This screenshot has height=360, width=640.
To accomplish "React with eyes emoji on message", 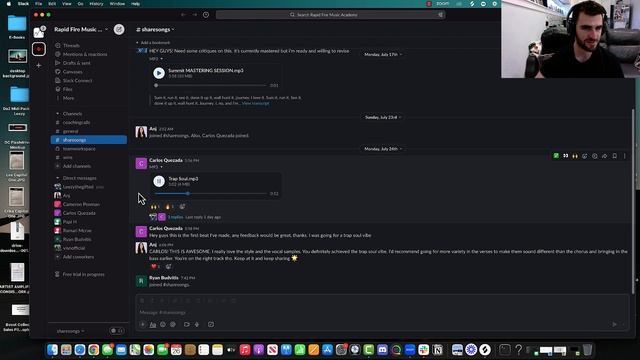I will (566, 156).
